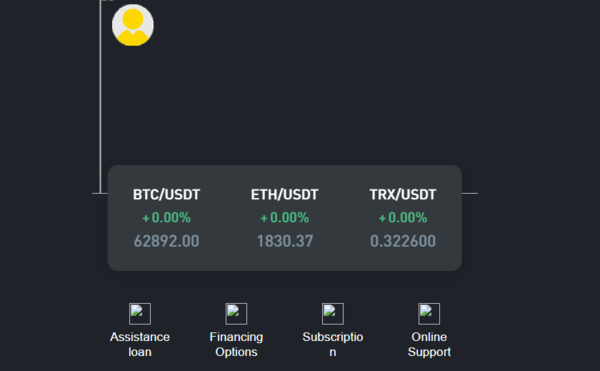Open the Online Support text label
The image size is (600, 371).
(429, 344)
